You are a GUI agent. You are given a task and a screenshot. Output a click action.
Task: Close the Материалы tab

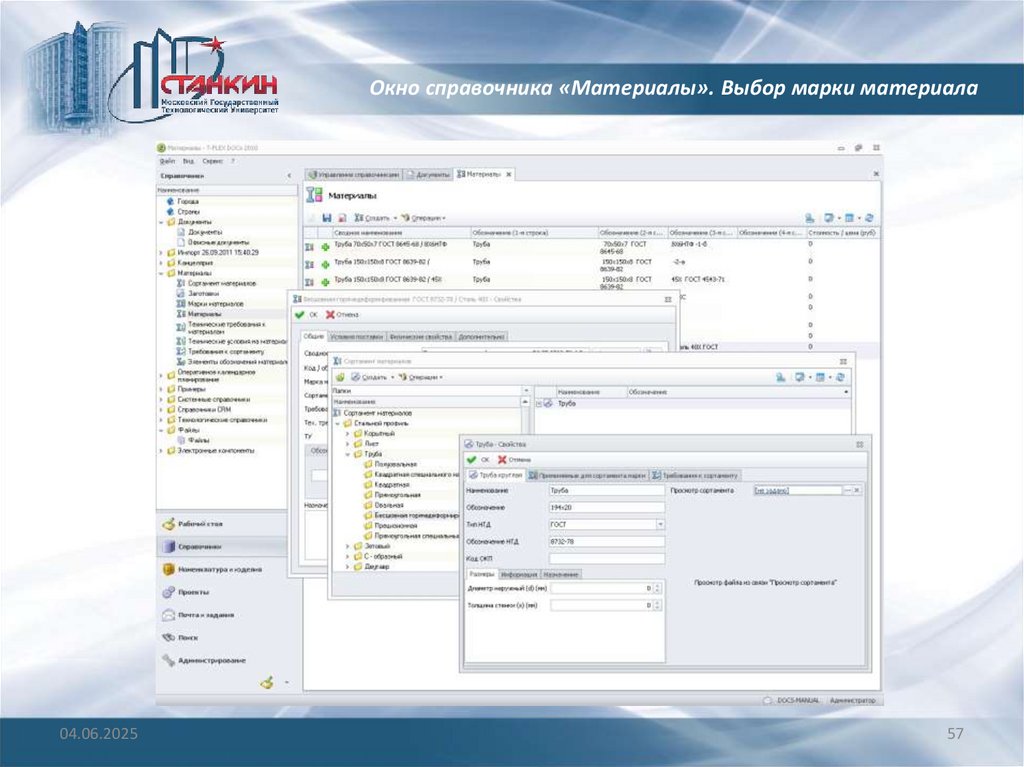[509, 174]
